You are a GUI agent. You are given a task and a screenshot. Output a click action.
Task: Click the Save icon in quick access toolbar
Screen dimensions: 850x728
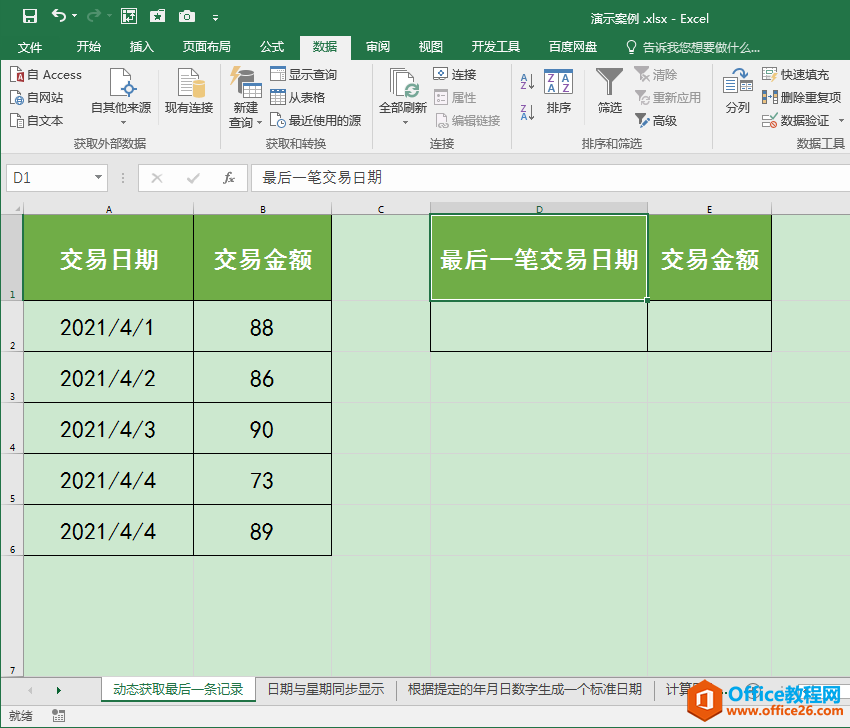(x=29, y=16)
